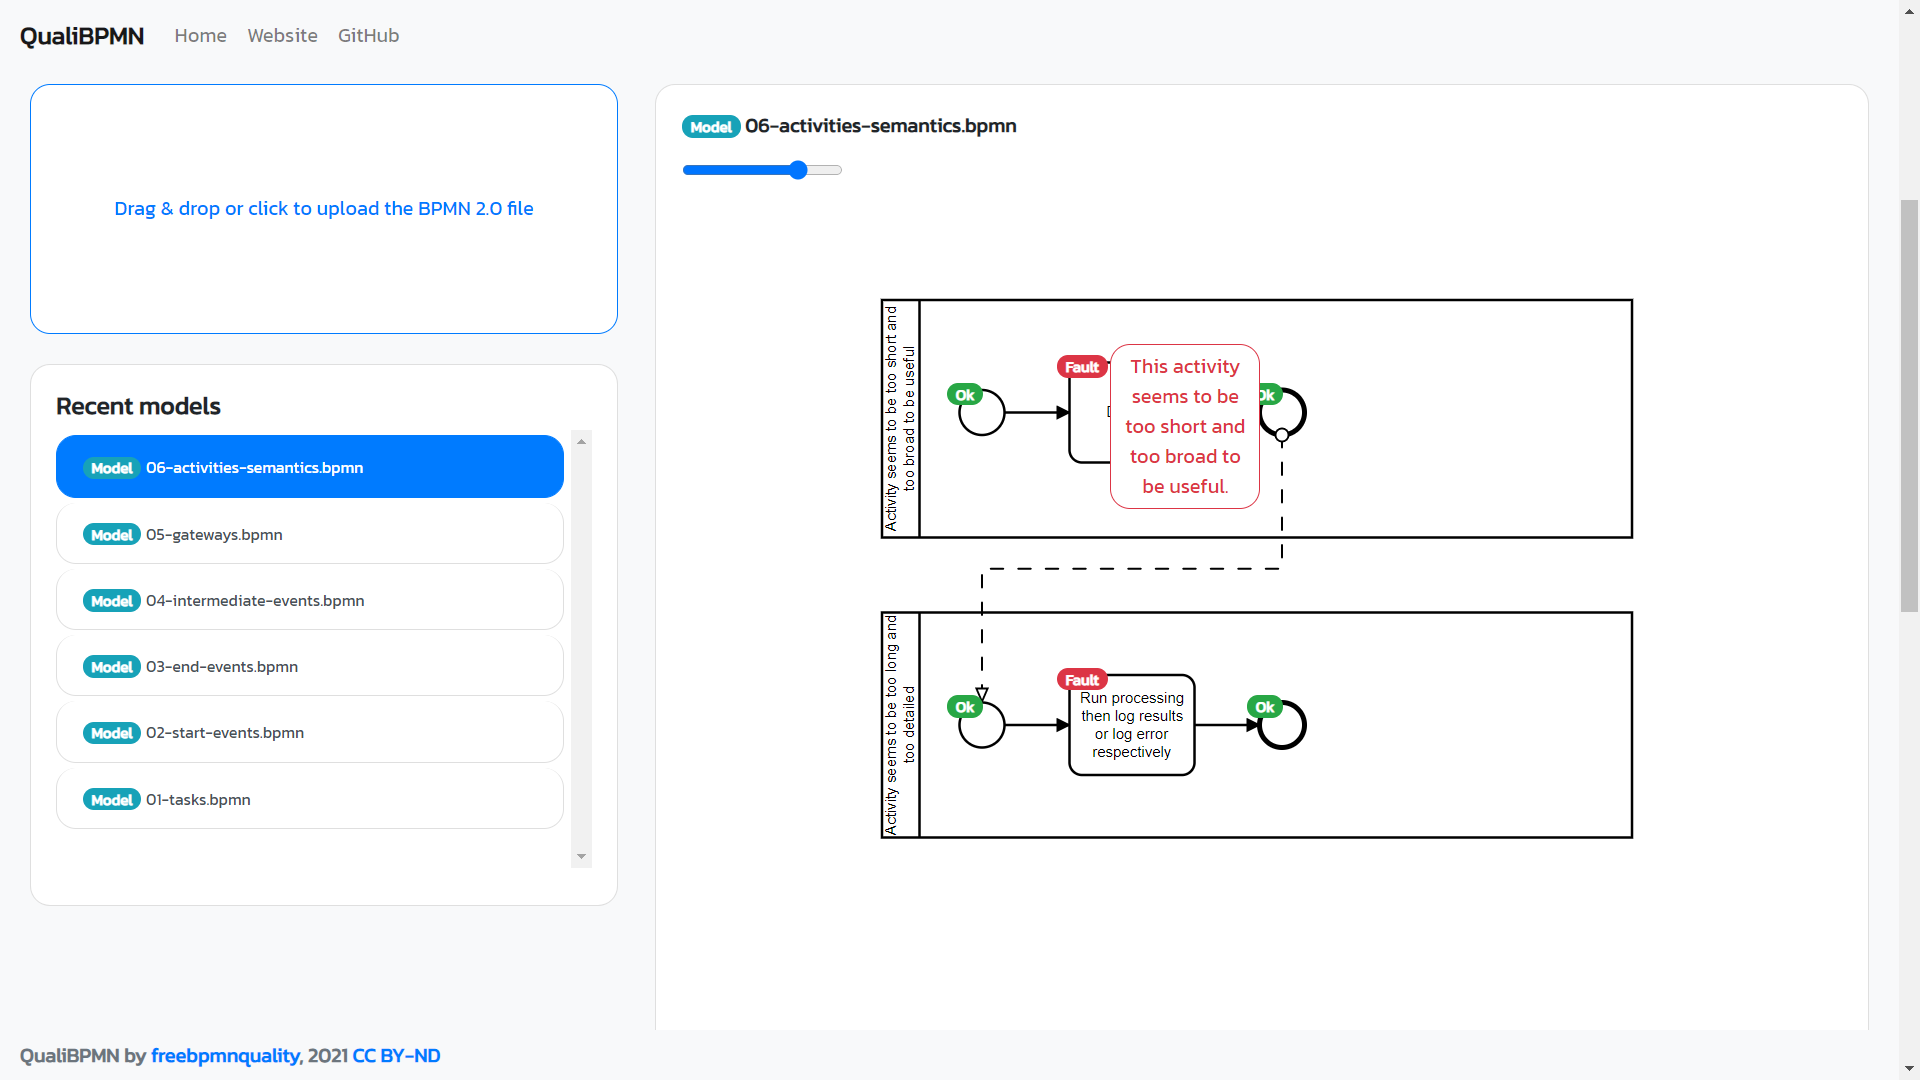
Task: Click the Fault badge above the Run processing task
Action: pos(1082,678)
